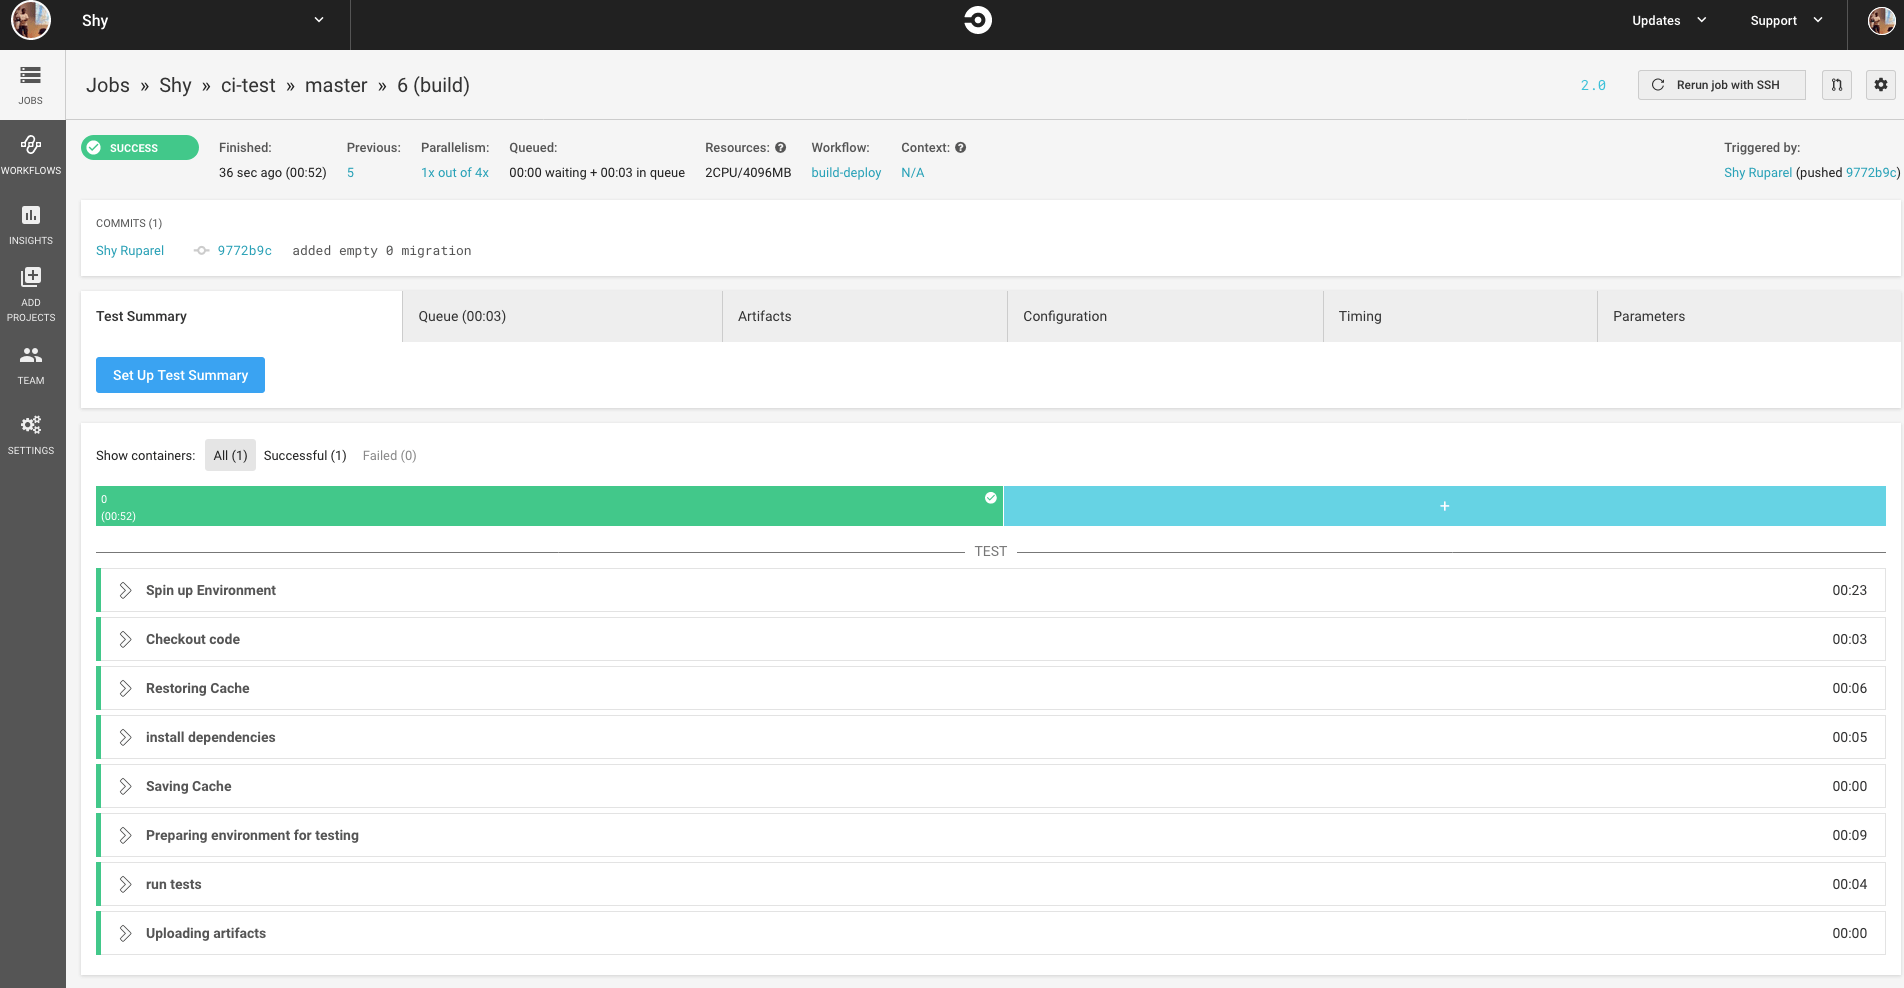Go to Workflows in sidebar
1904x988 pixels.
click(x=31, y=155)
